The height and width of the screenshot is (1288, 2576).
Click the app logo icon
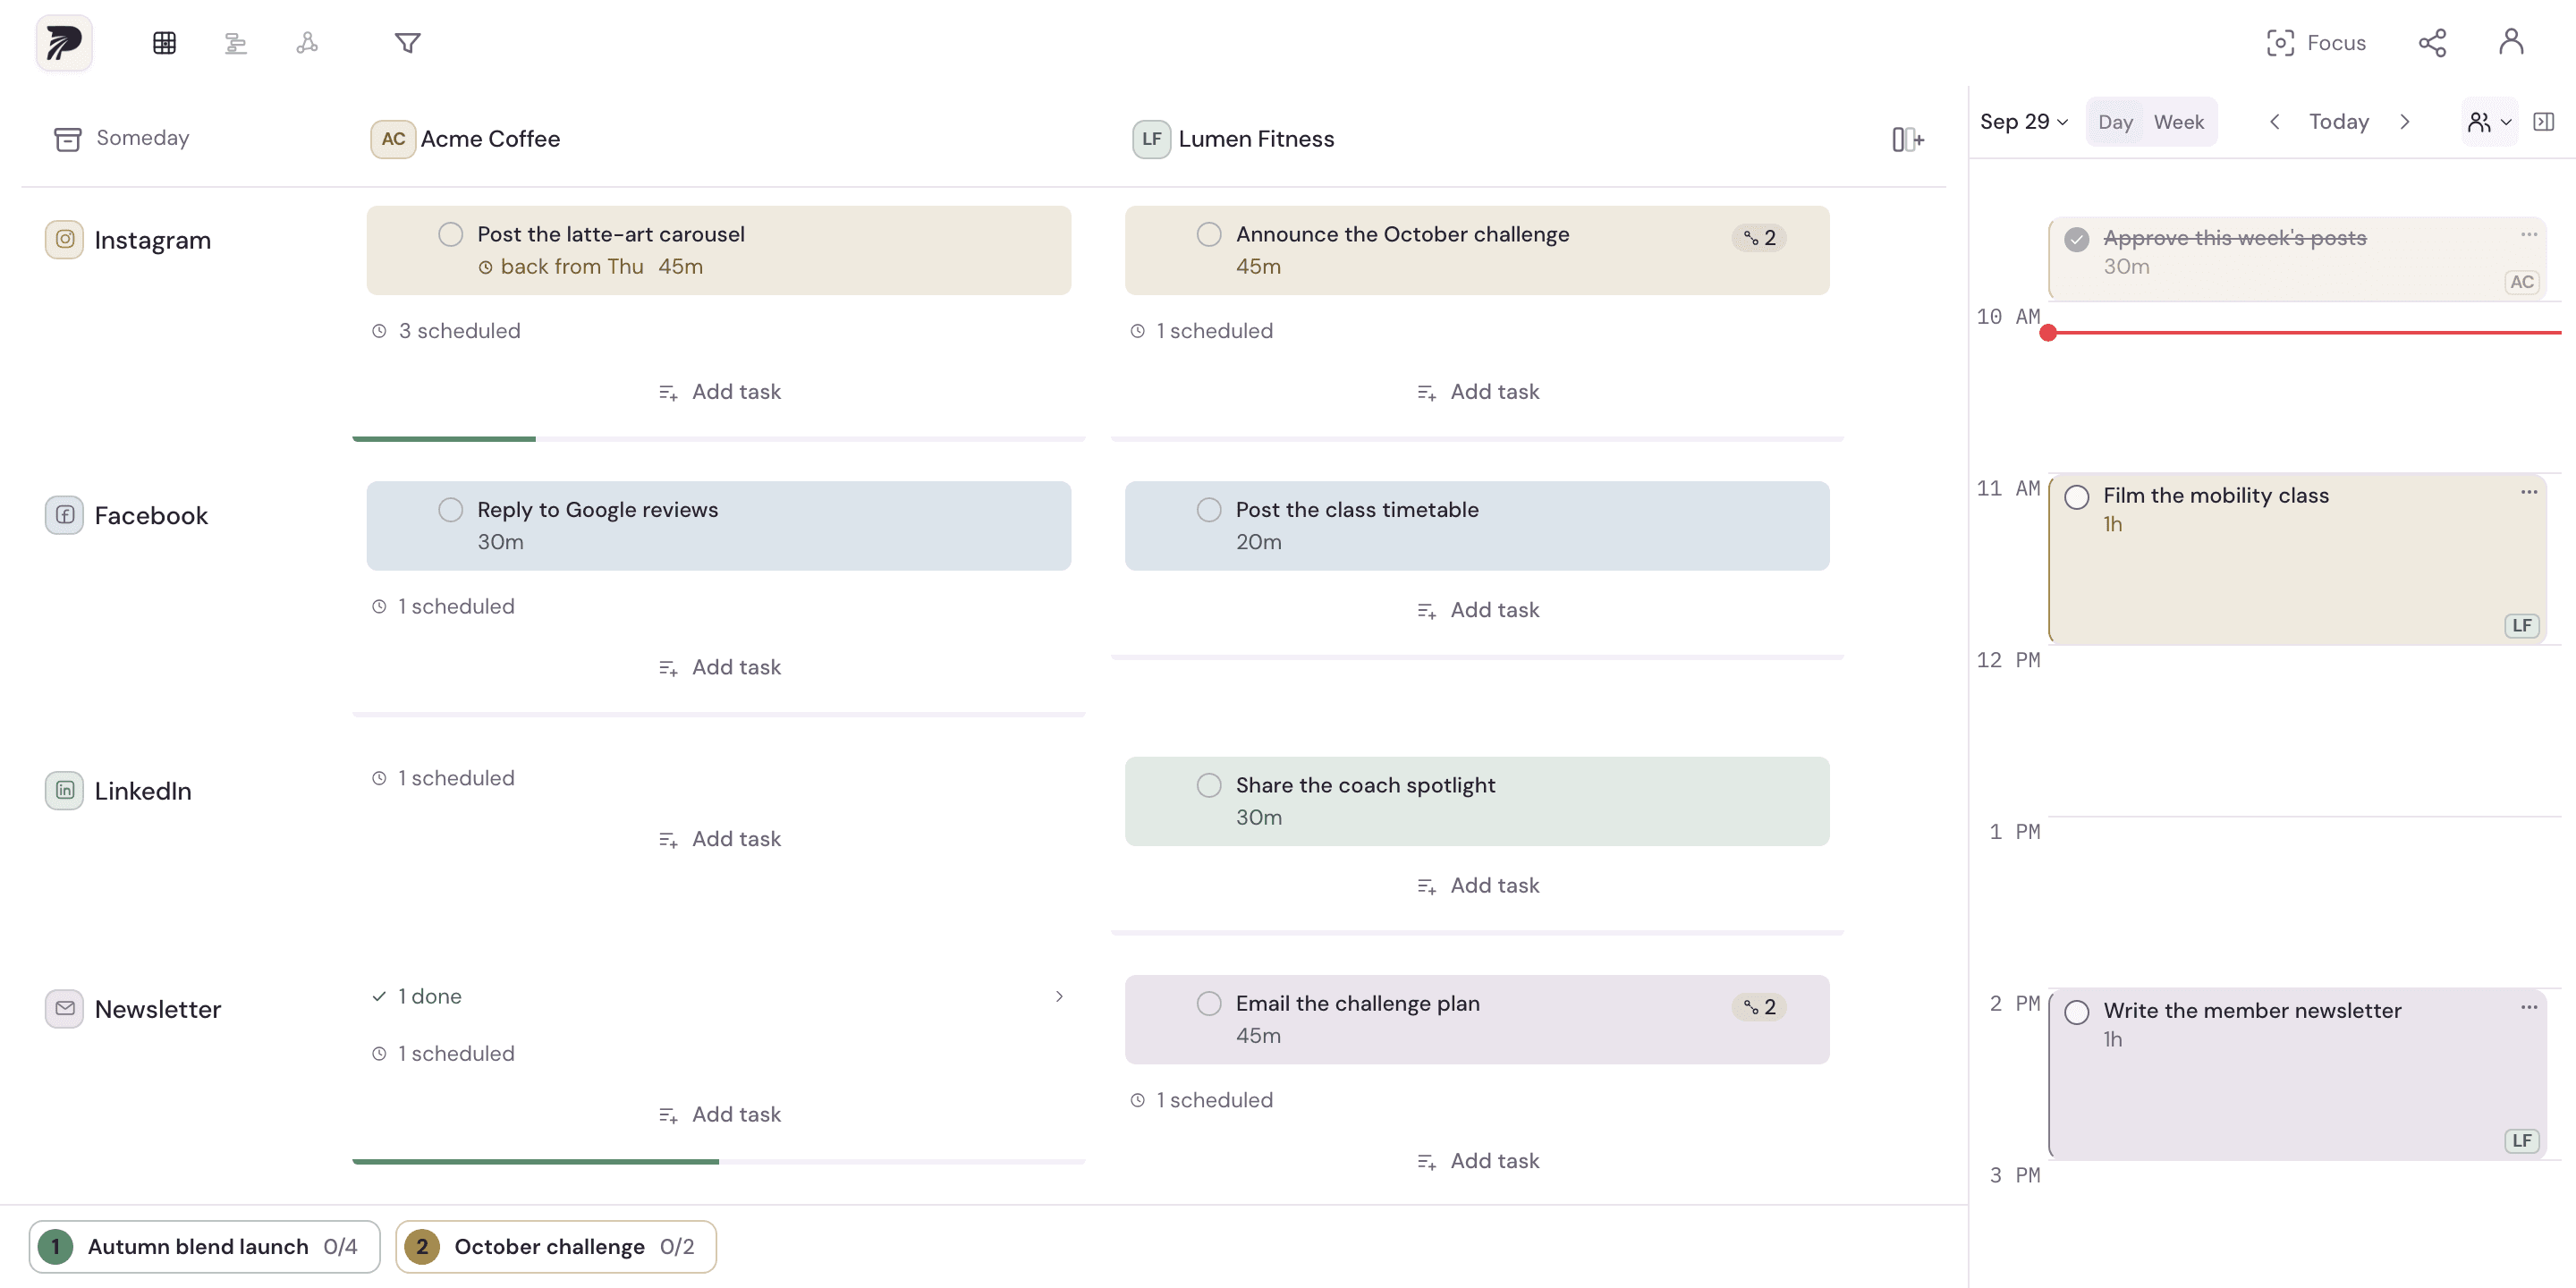point(64,43)
